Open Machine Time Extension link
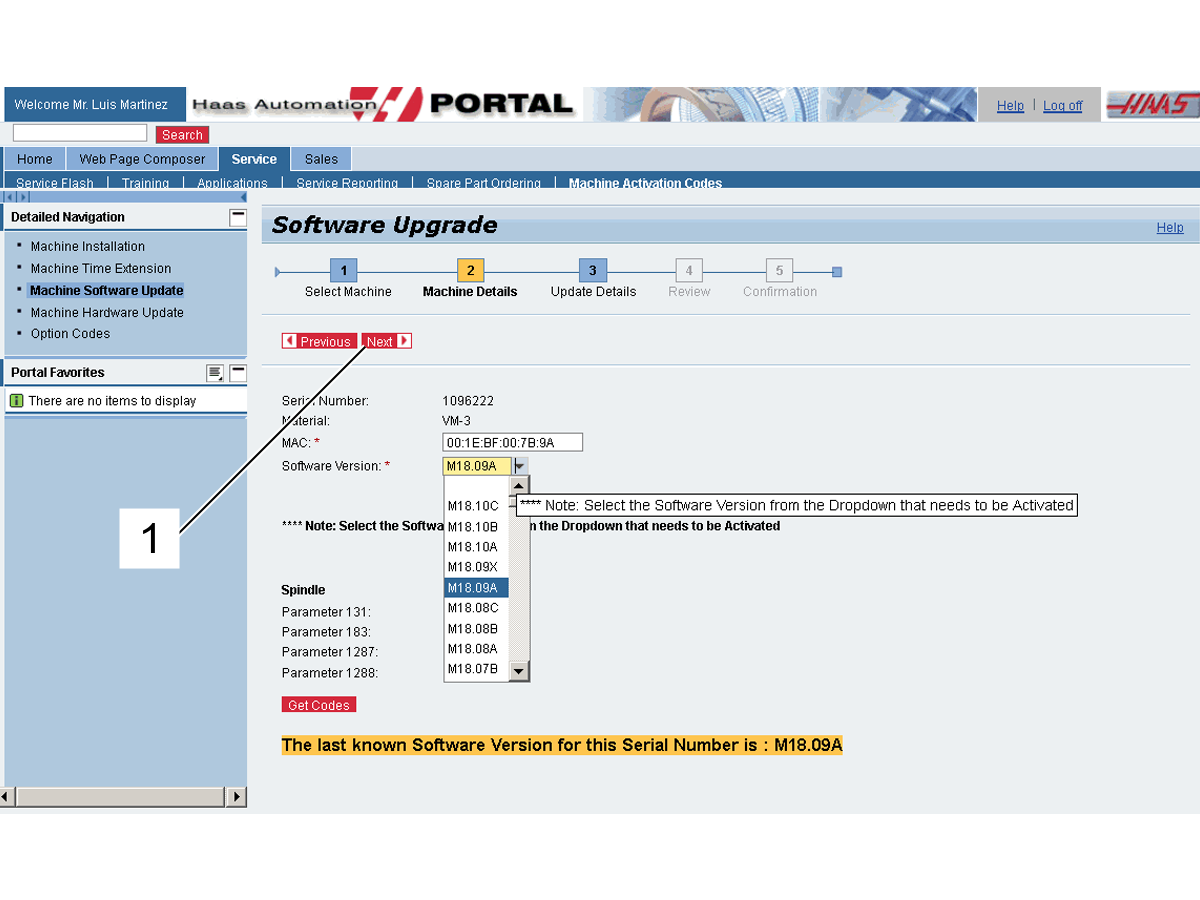 [101, 269]
